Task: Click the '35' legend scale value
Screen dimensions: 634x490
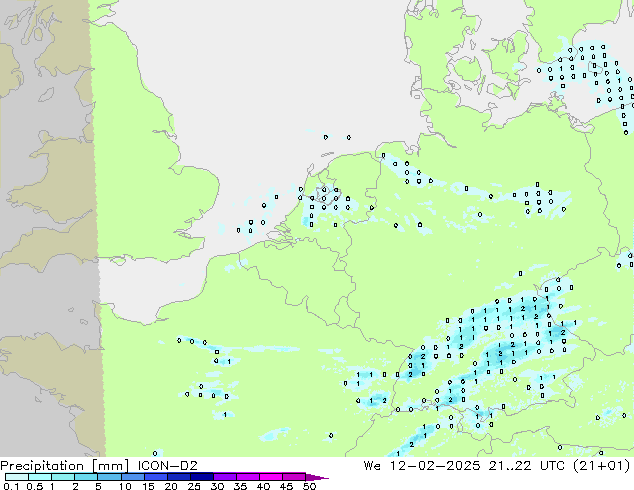Action: pyautogui.click(x=240, y=486)
